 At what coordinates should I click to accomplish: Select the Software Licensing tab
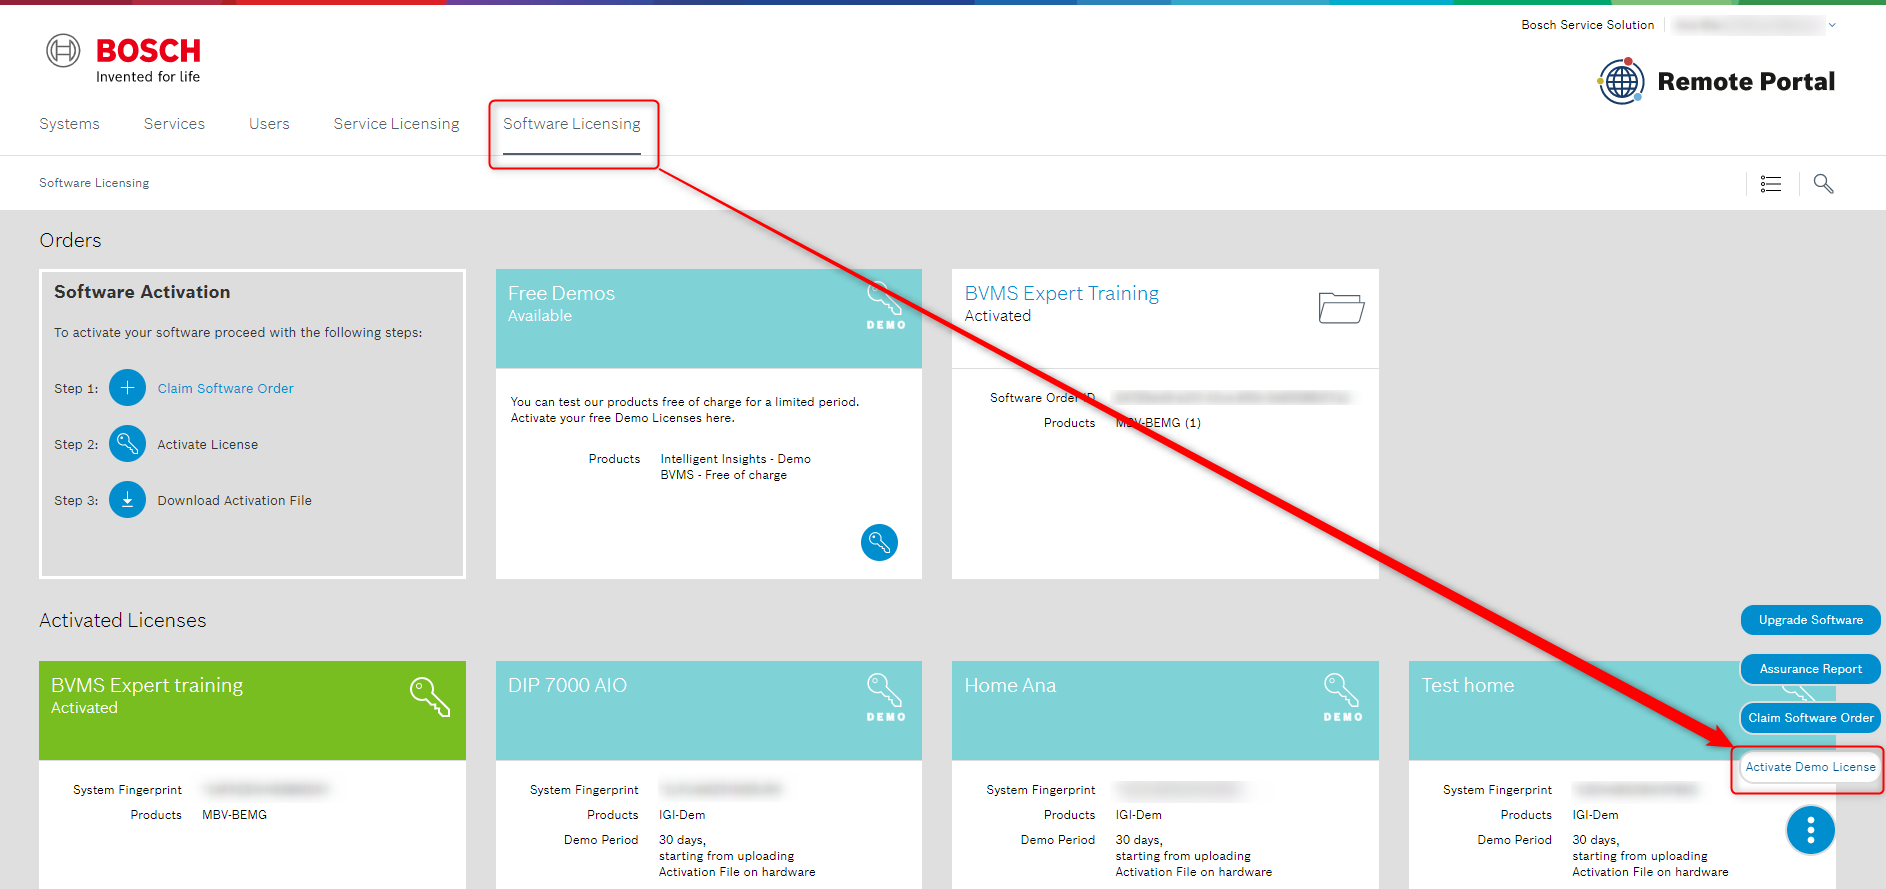coord(572,124)
